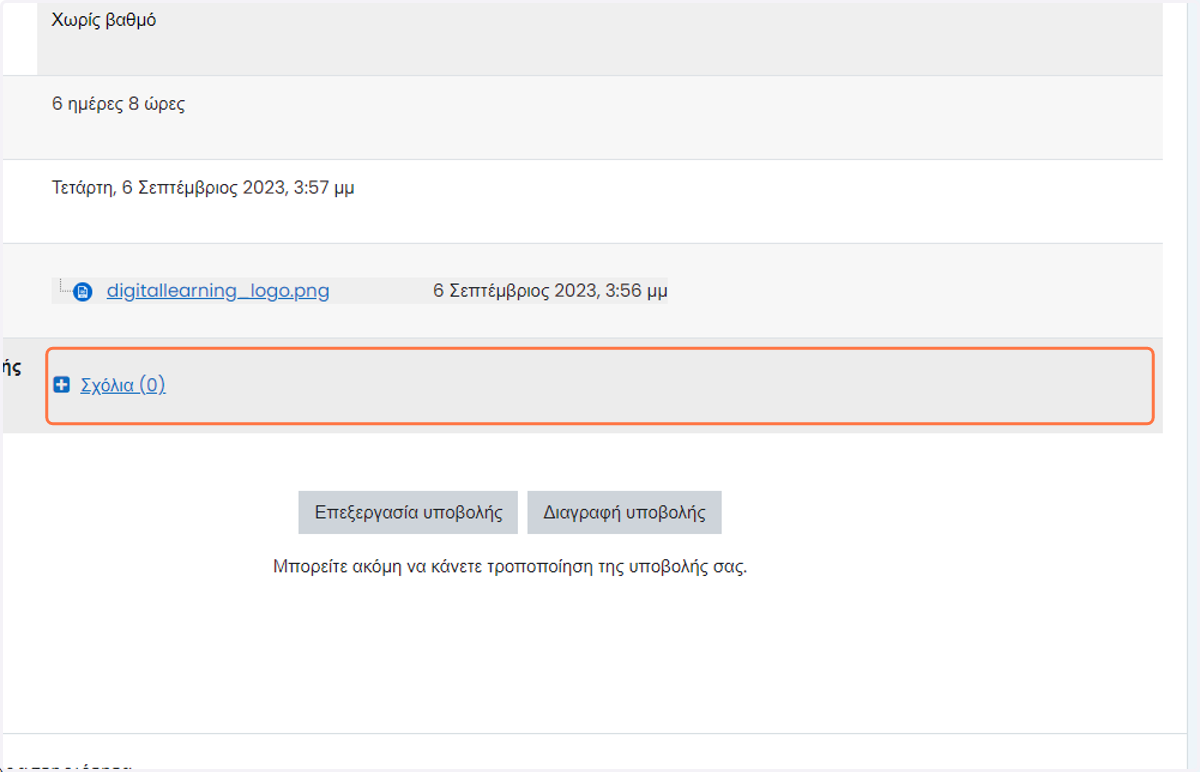Click the Επεξεργασία υποβολής button
Screen dimensions: 1200x772
tap(408, 512)
